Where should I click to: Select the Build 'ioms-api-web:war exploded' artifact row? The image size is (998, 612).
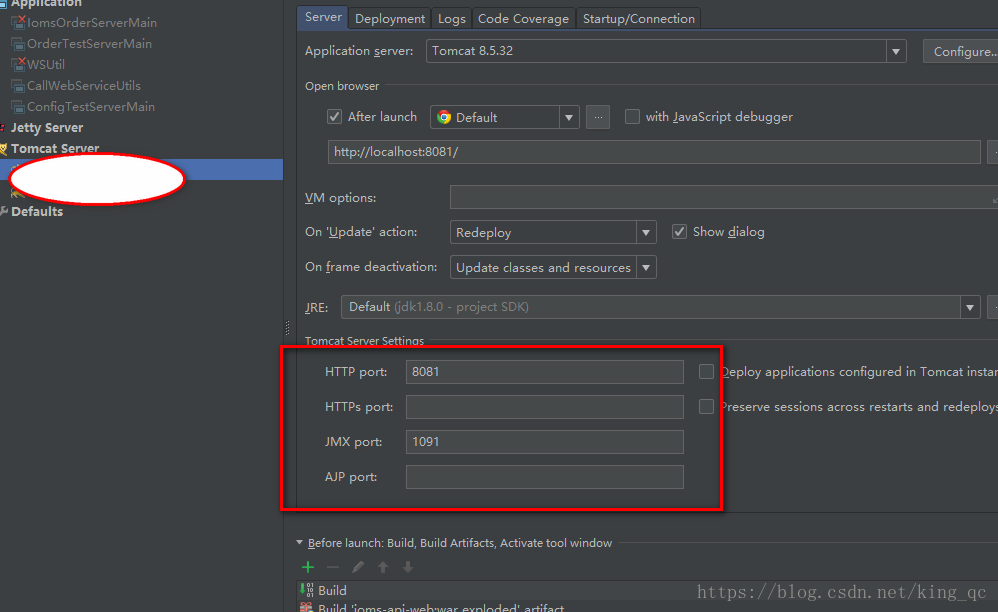pyautogui.click(x=648, y=607)
